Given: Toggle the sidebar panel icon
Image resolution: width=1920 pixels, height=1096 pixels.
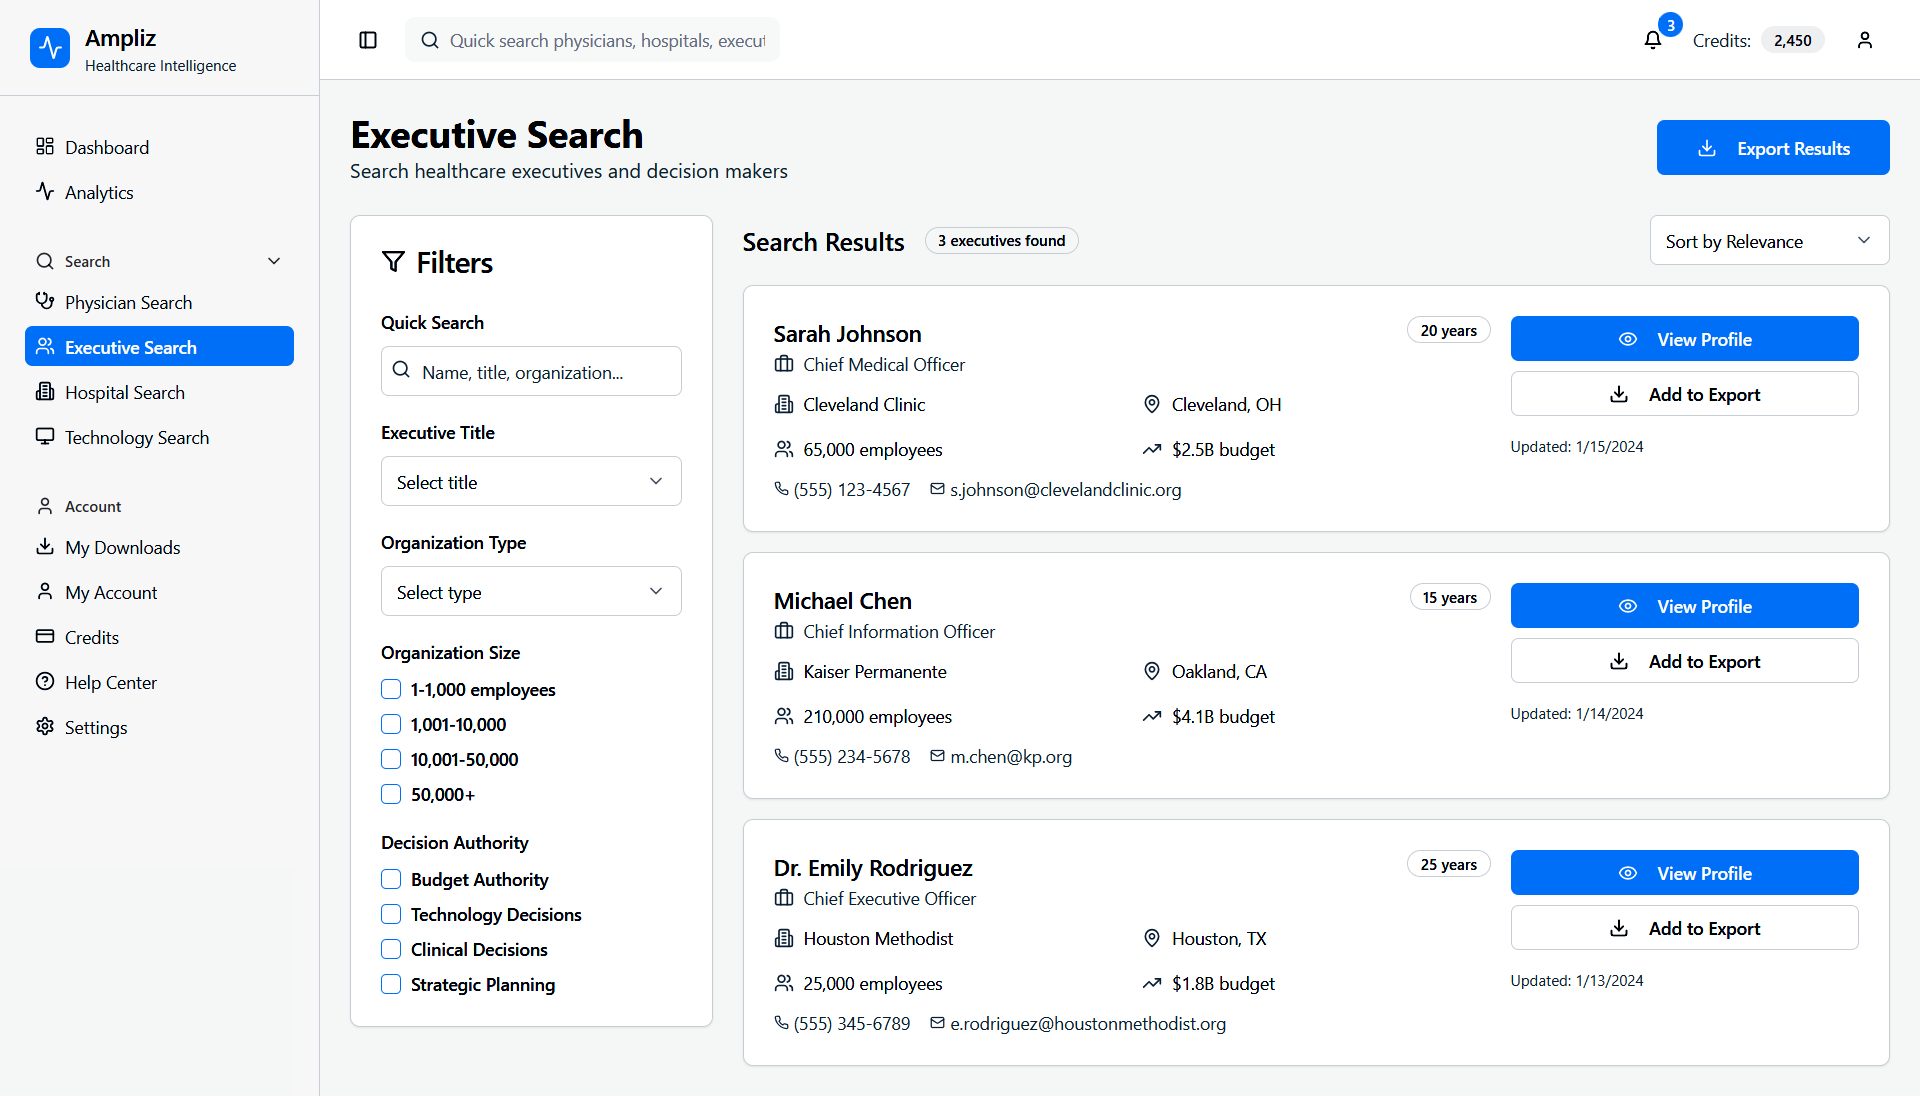Looking at the screenshot, I should coord(368,40).
